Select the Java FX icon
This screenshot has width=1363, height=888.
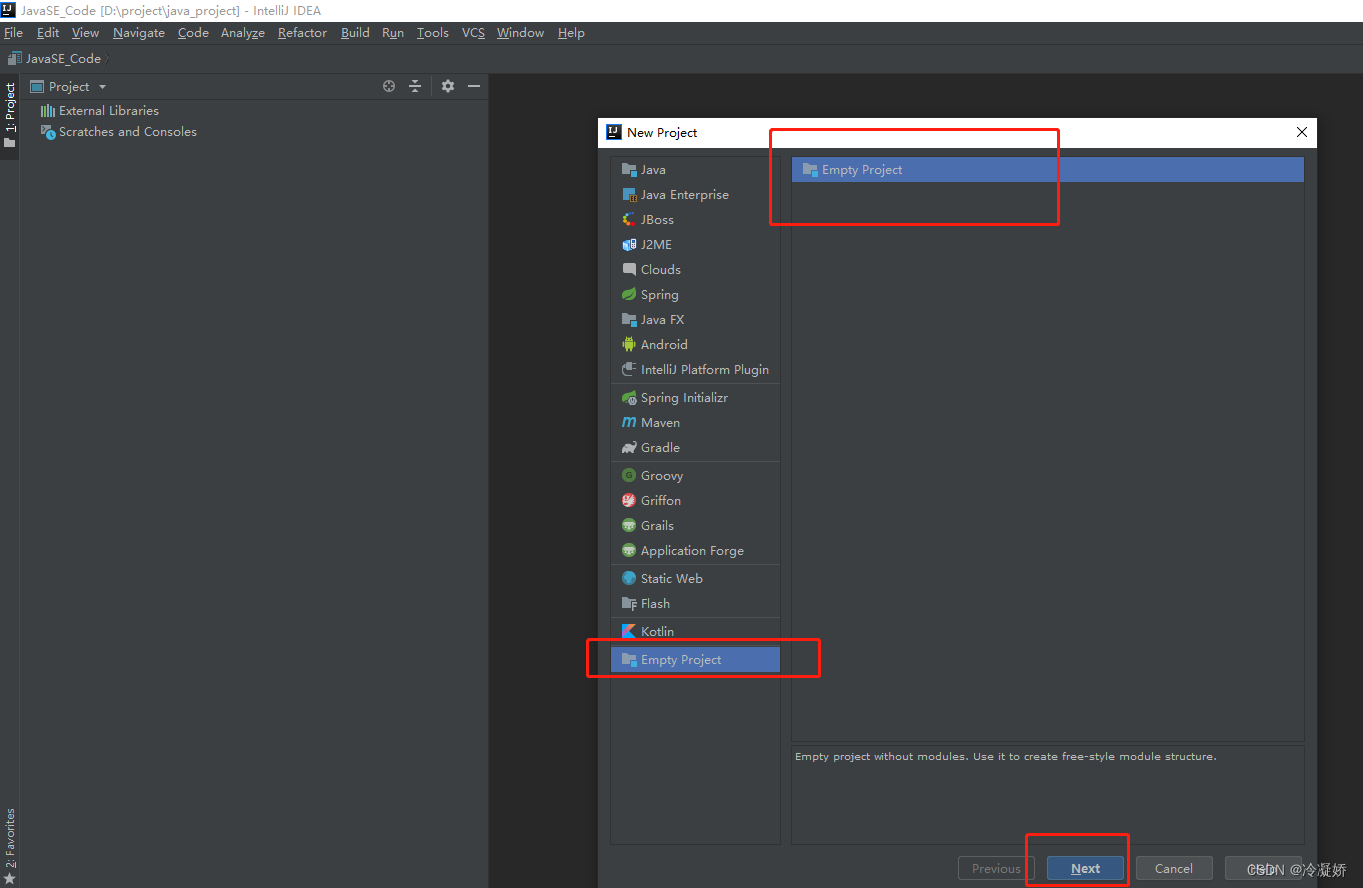tap(629, 320)
